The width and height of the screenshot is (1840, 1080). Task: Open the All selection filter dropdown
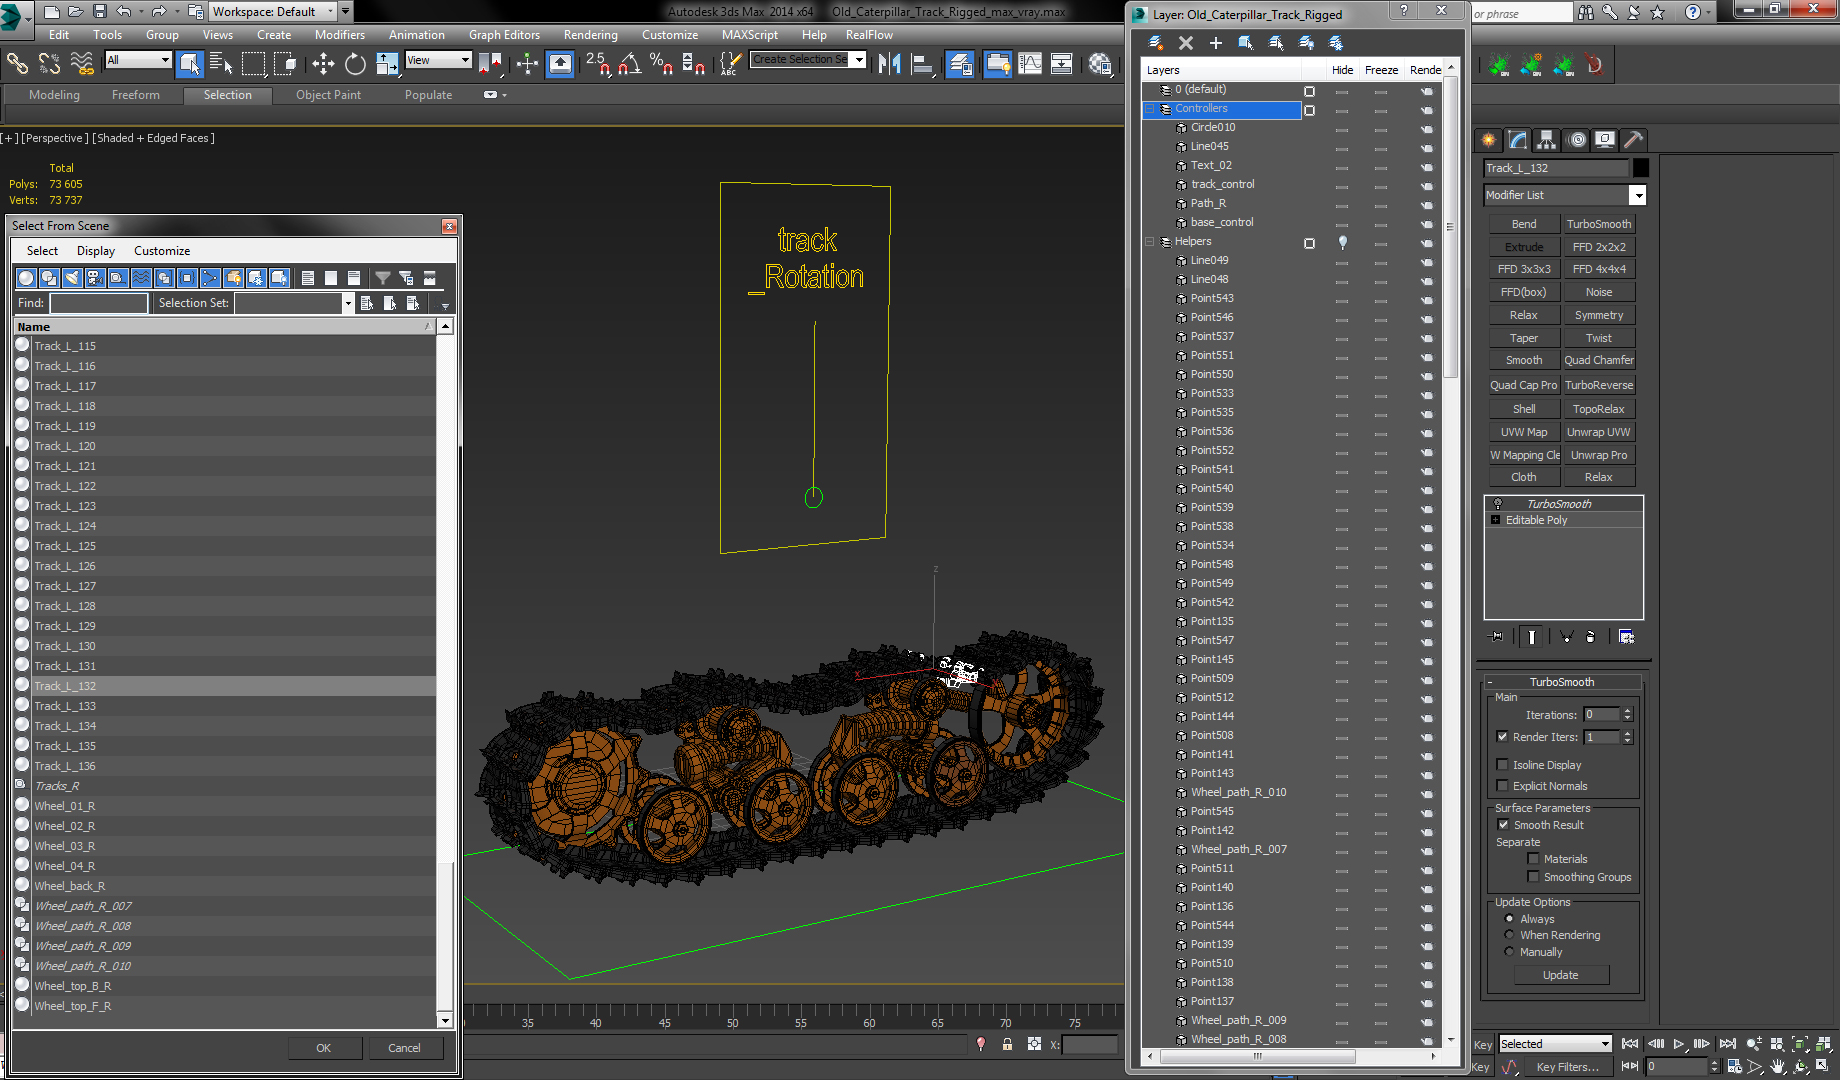coord(165,60)
